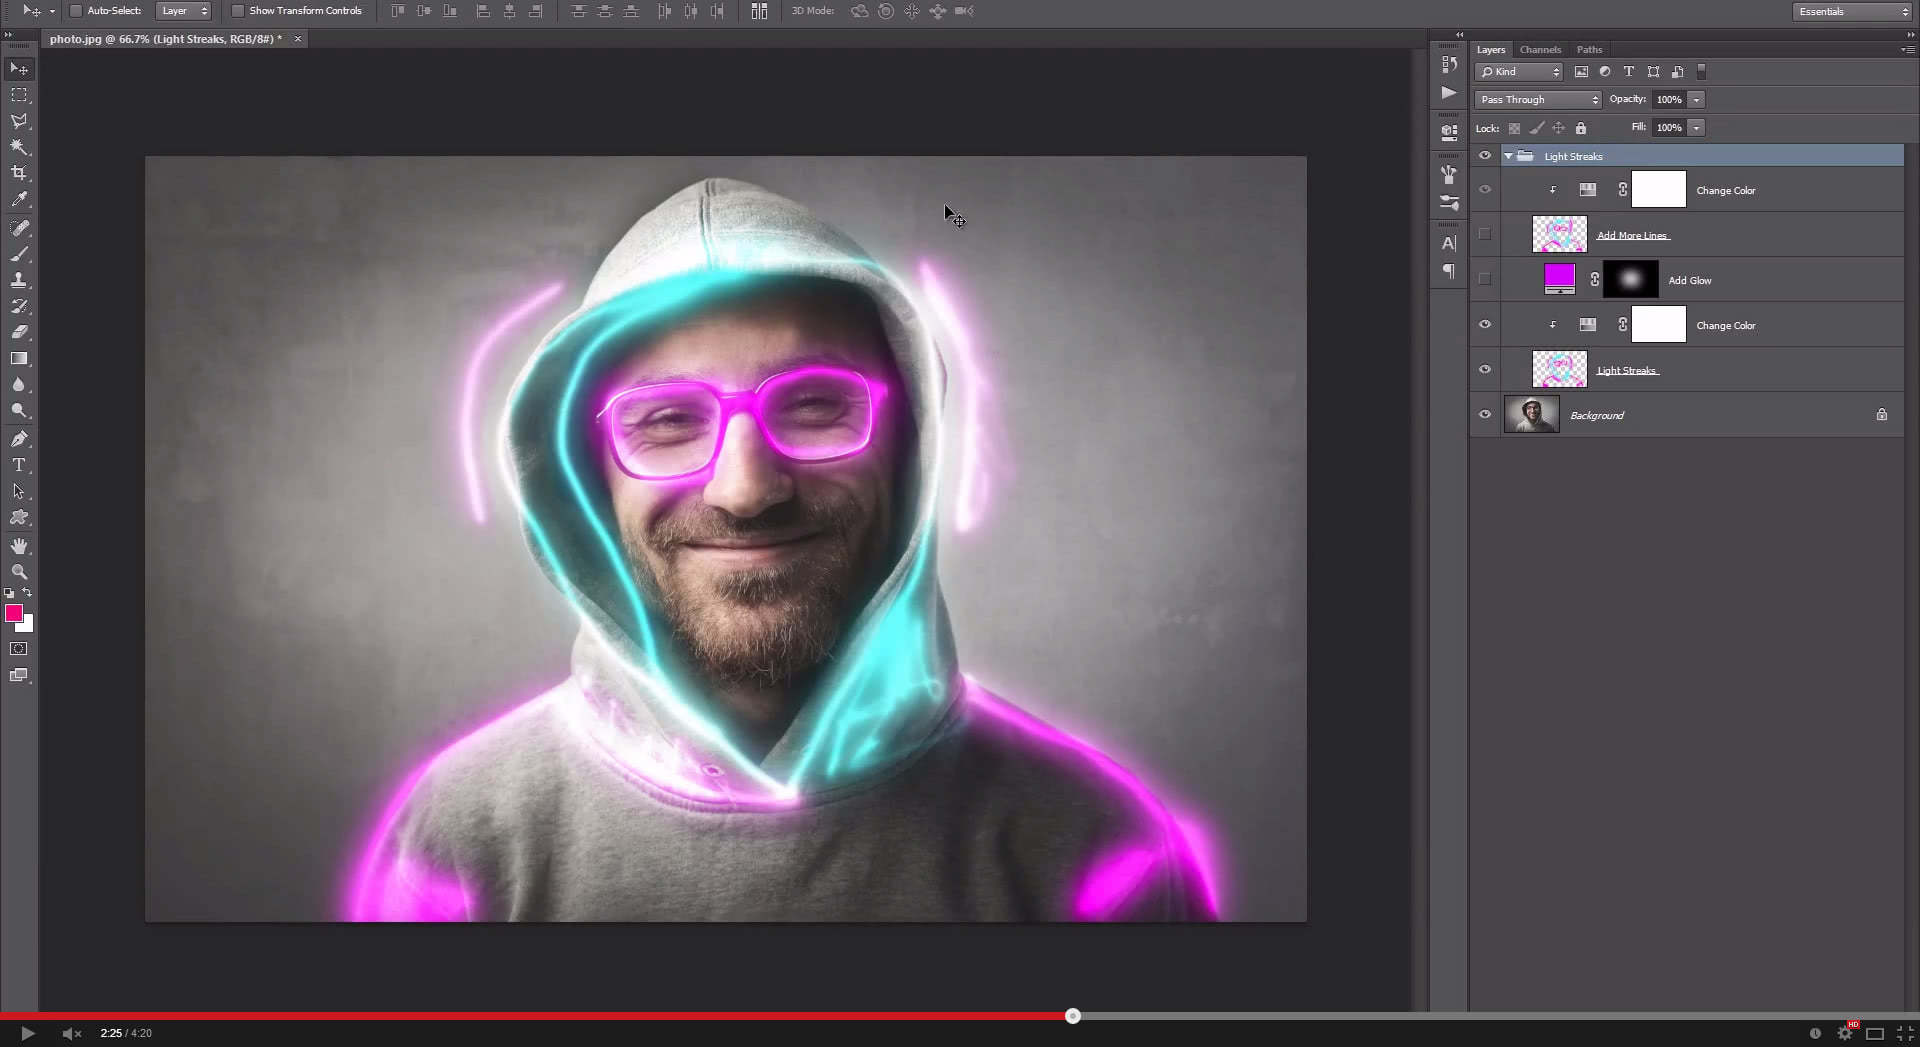Enable Show Transform Controls in the options bar
Viewport: 1920px width, 1047px height.
pos(238,11)
